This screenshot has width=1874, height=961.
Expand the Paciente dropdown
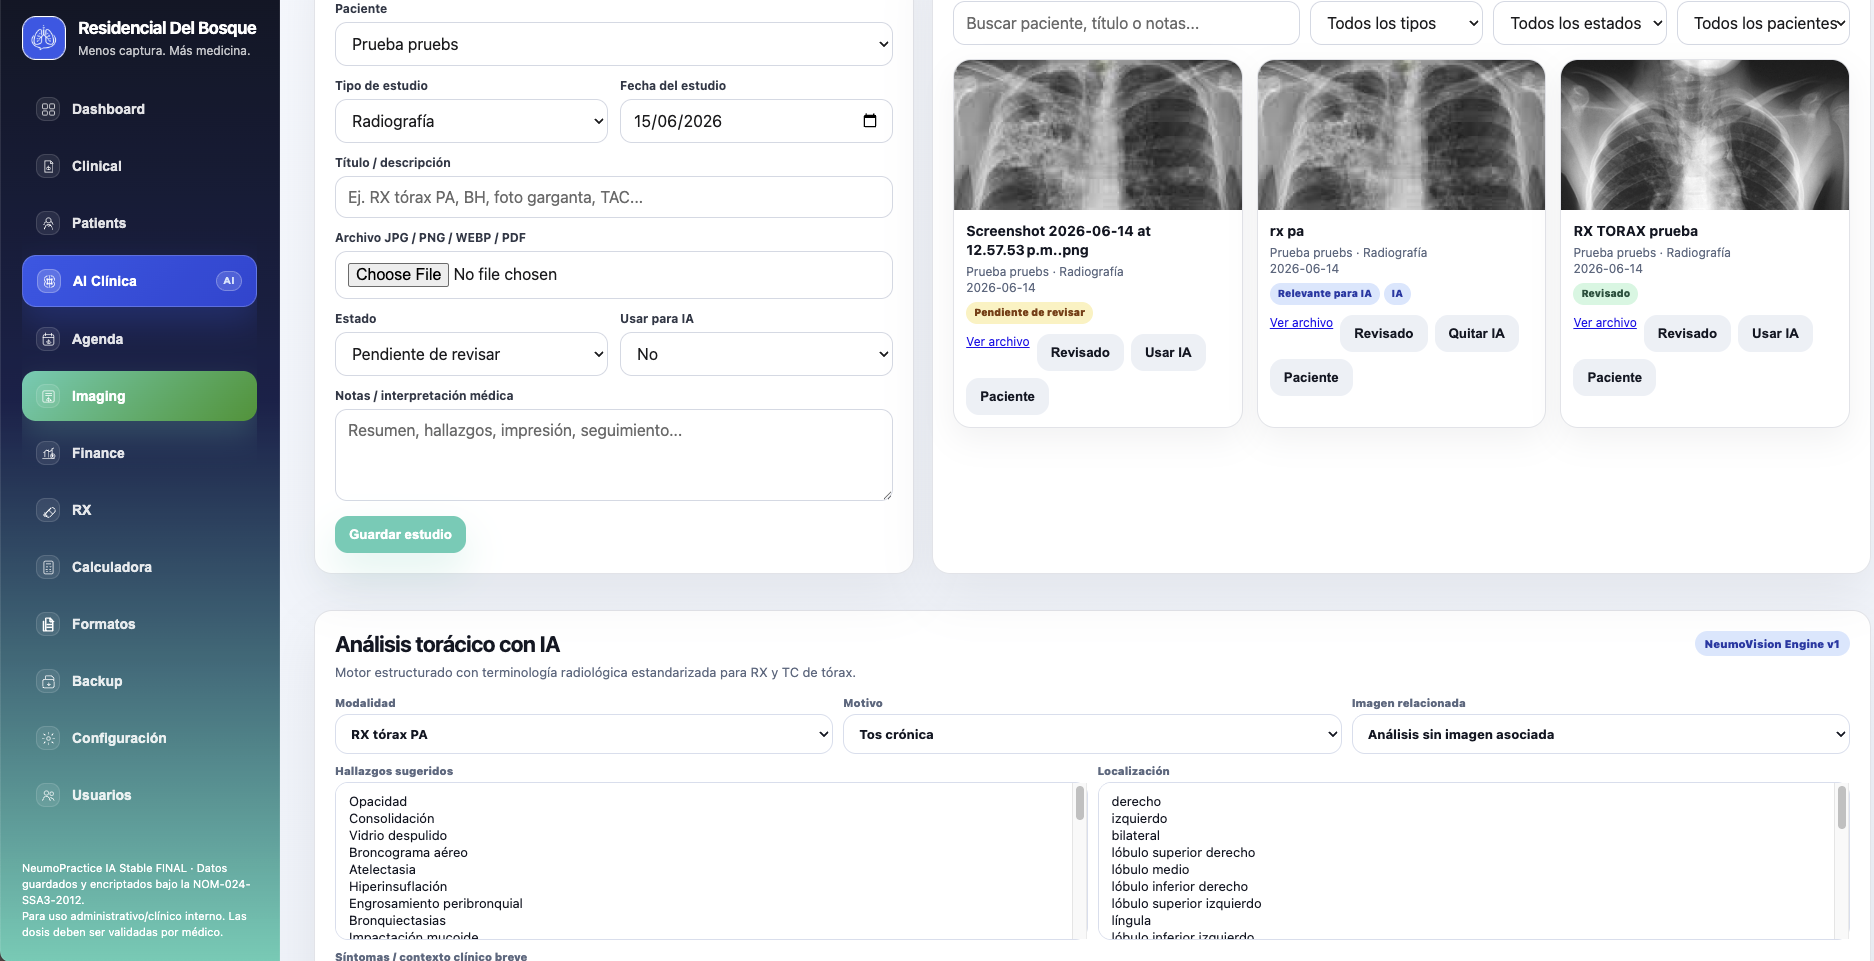pyautogui.click(x=614, y=44)
